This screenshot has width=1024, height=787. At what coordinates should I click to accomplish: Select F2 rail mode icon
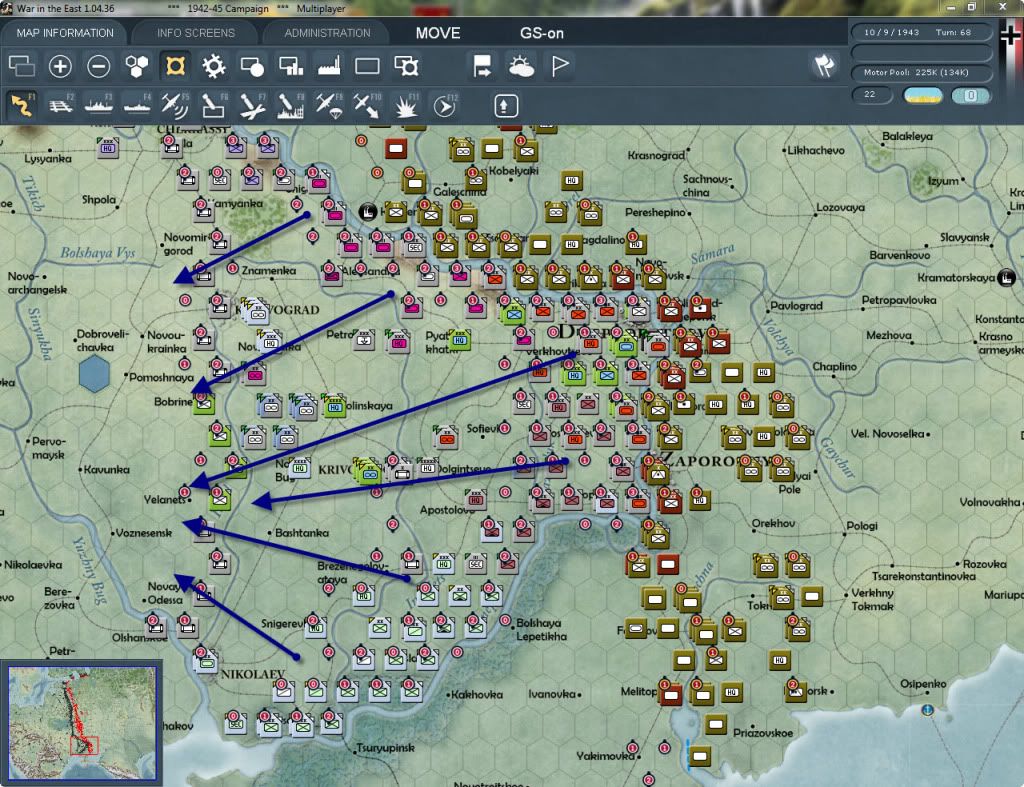[x=61, y=105]
